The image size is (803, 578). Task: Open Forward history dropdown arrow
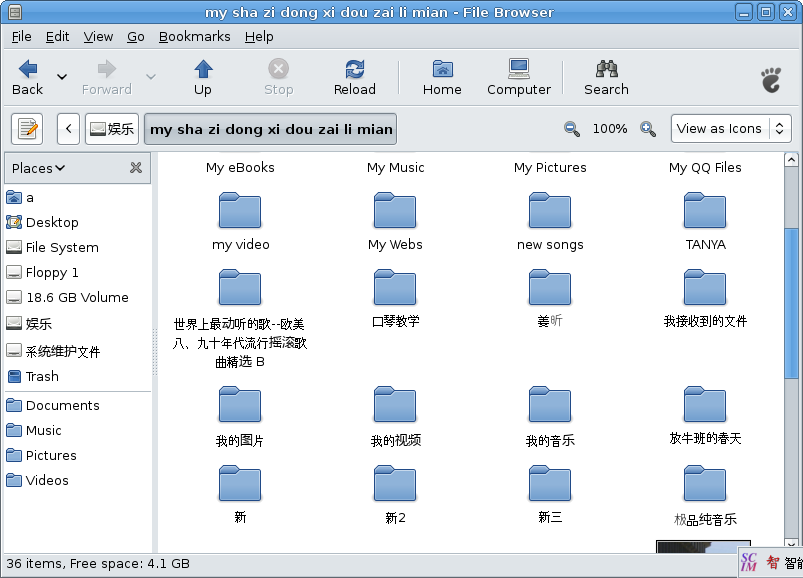click(x=151, y=77)
